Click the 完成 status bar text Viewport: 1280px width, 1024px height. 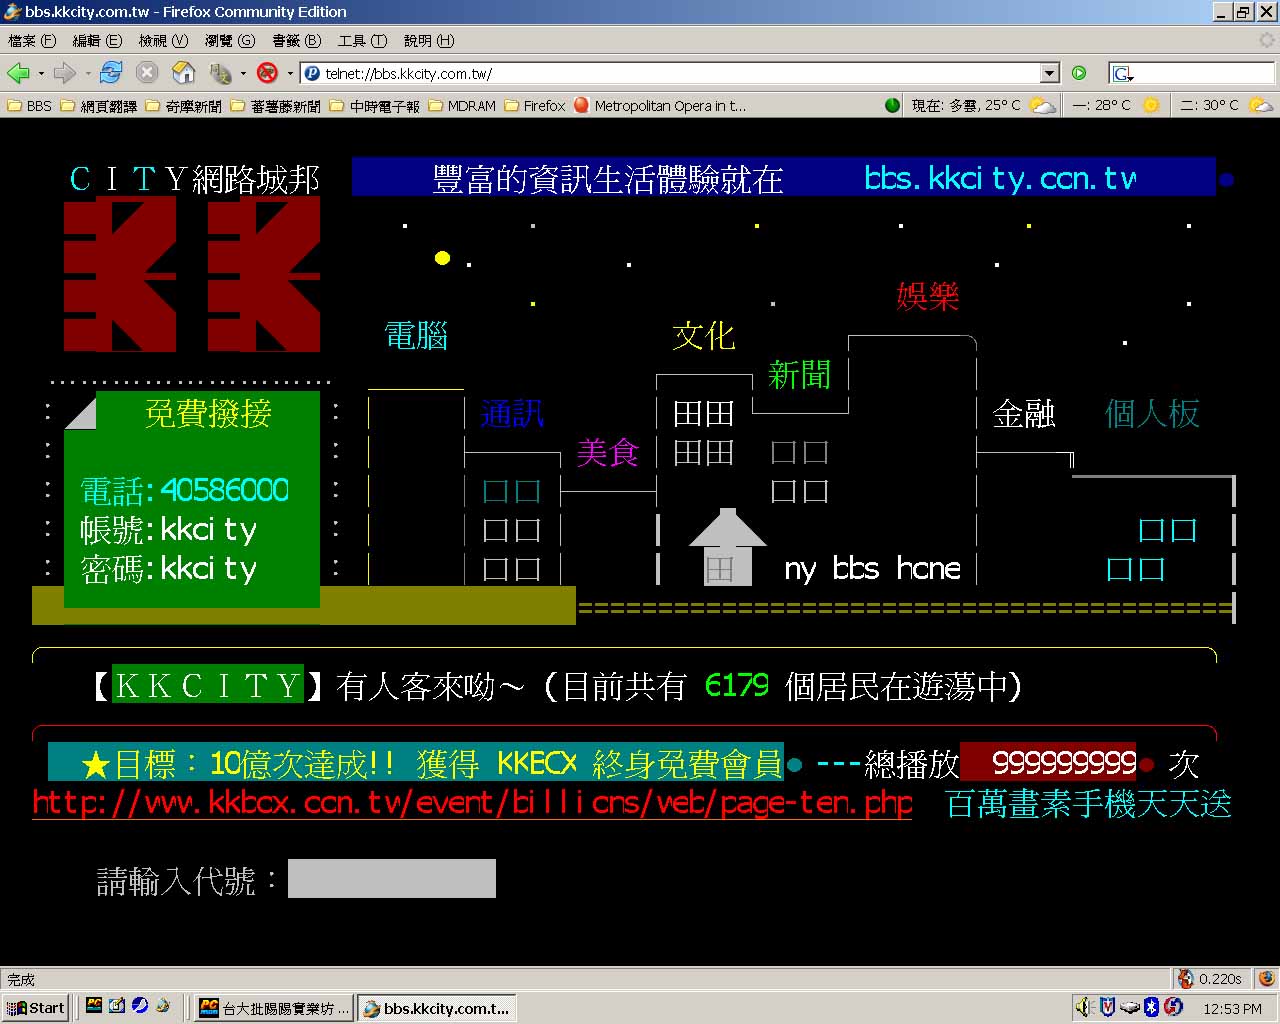click(21, 979)
